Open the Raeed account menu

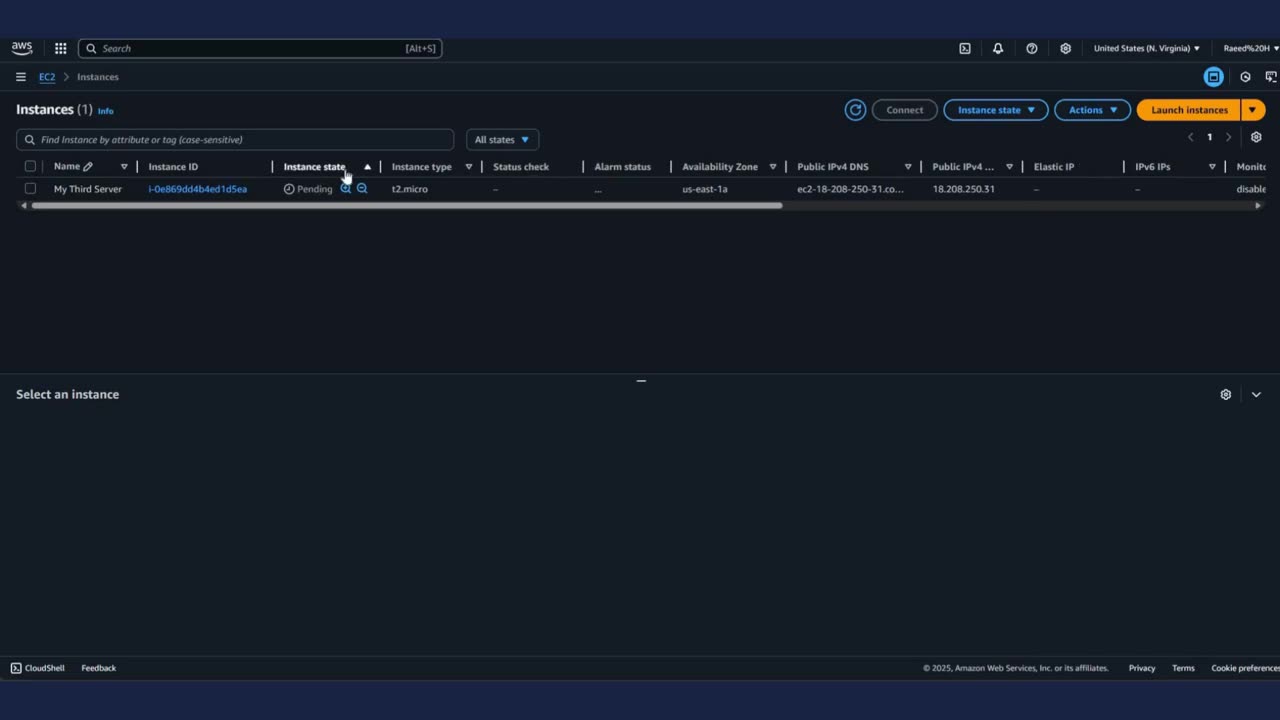(x=1251, y=48)
